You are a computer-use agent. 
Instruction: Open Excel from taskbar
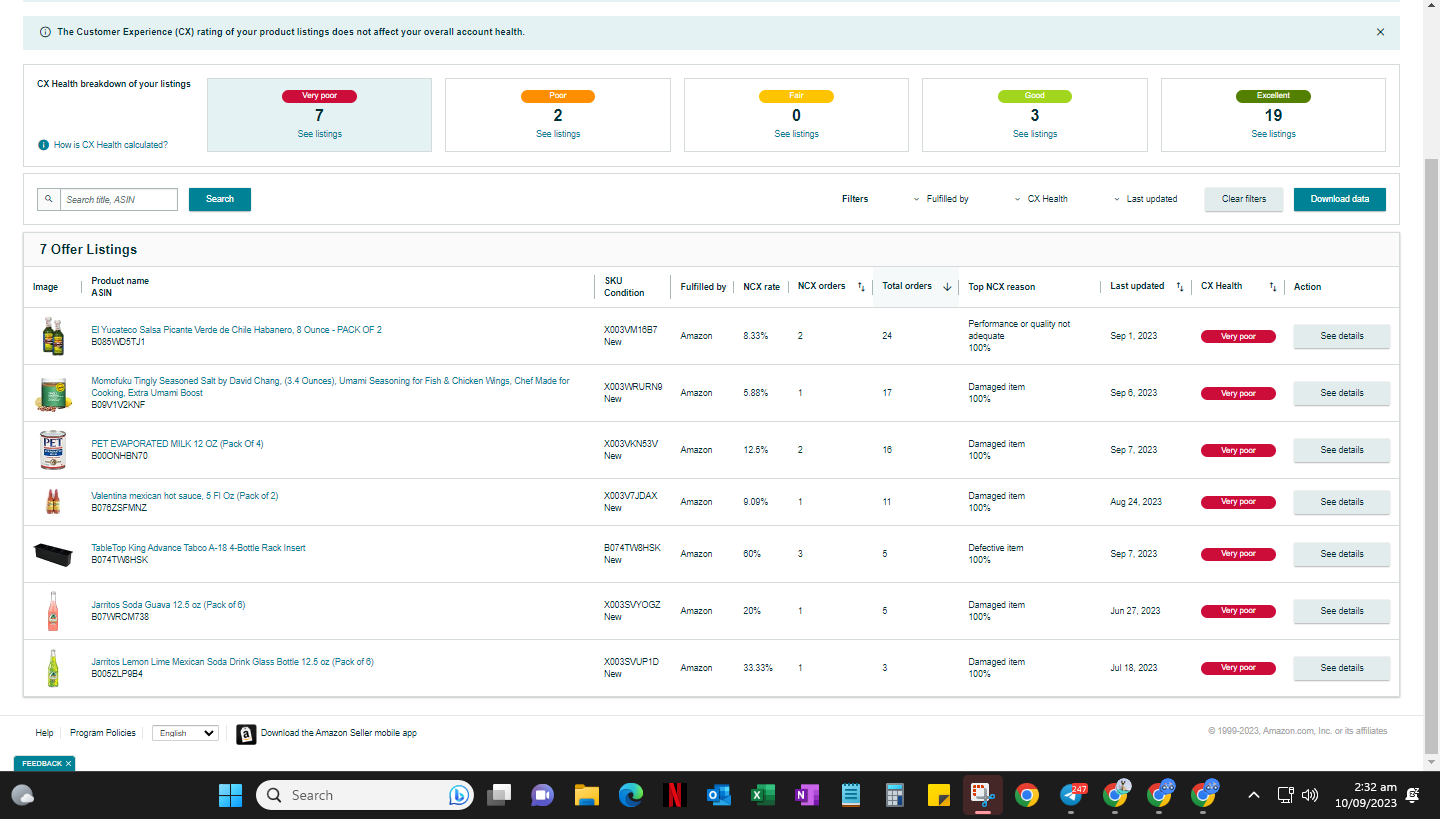tap(762, 795)
